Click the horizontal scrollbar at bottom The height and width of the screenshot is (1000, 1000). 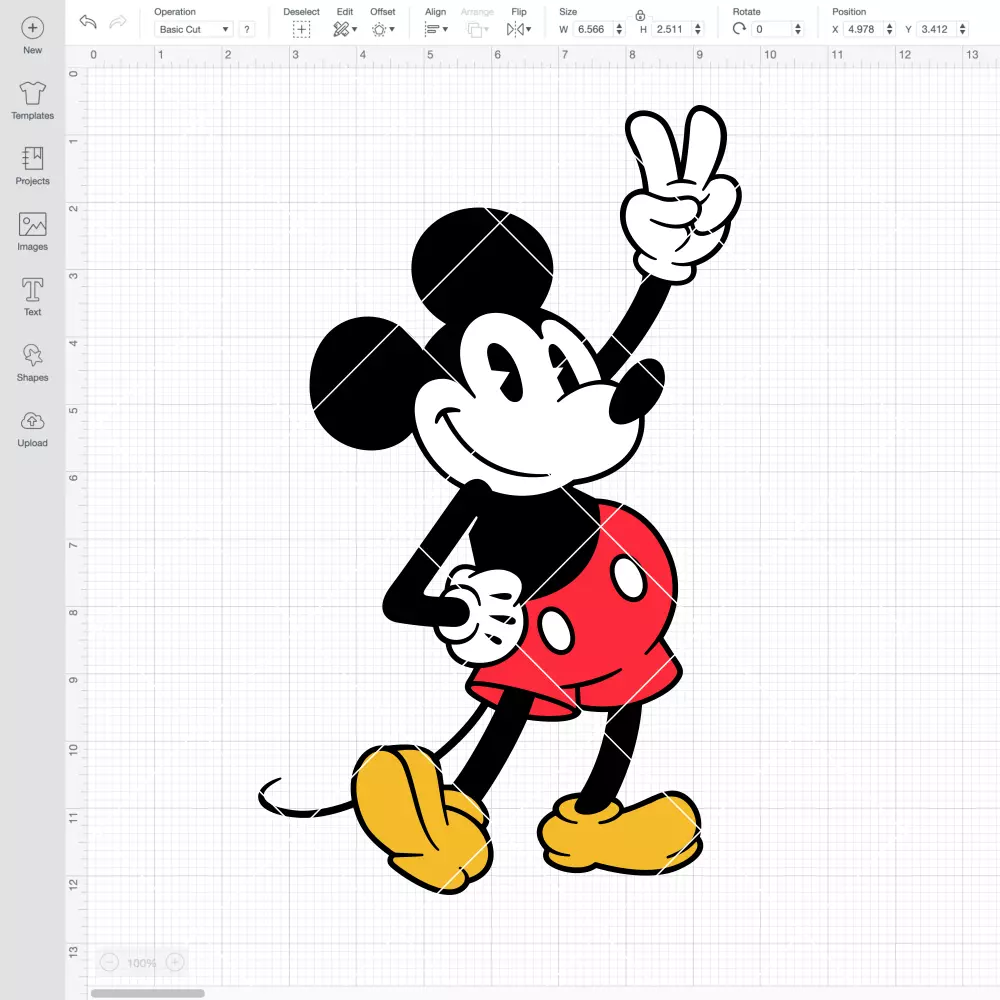point(147,993)
